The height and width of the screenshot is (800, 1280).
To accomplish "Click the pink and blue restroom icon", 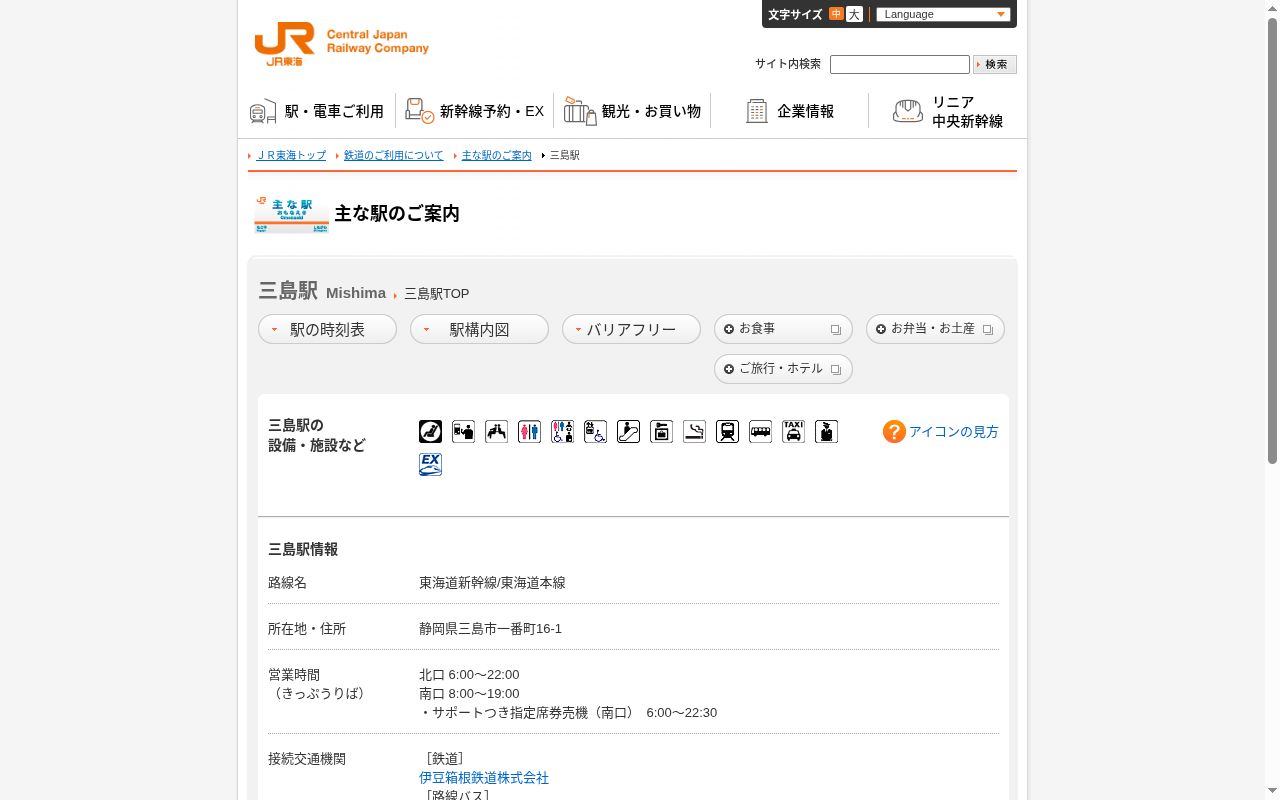I will click(529, 431).
